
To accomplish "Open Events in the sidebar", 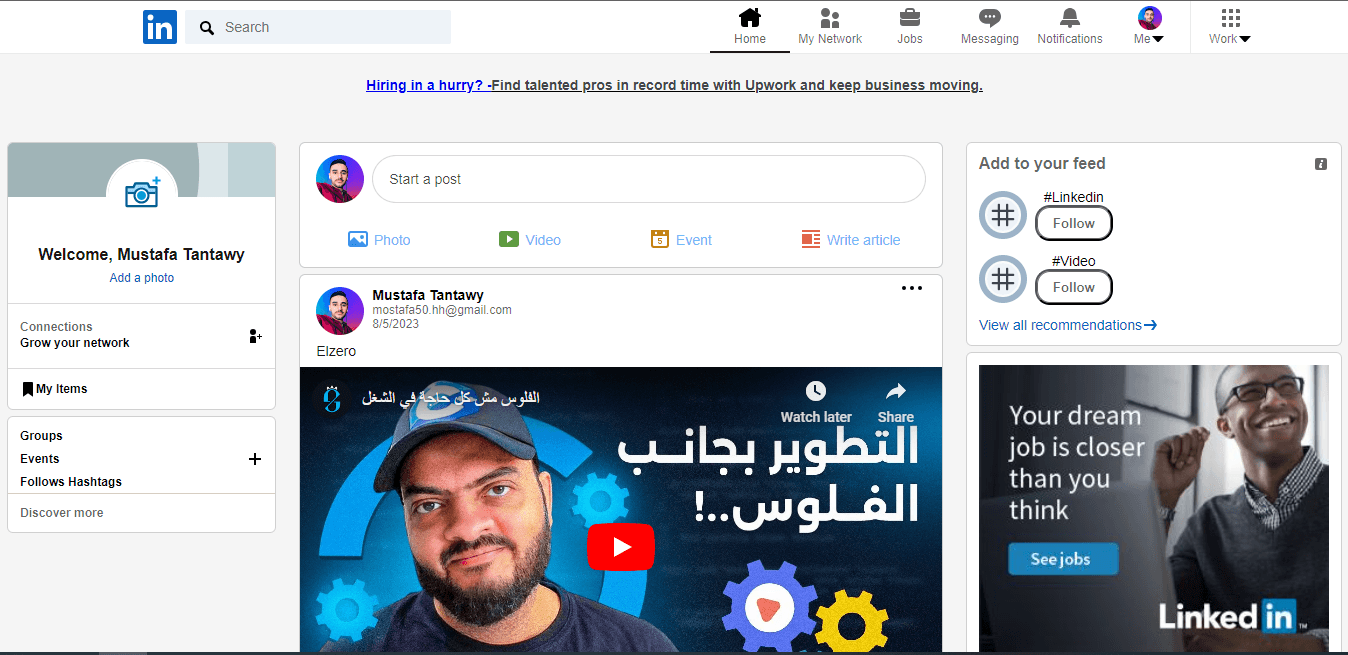I will (x=40, y=459).
